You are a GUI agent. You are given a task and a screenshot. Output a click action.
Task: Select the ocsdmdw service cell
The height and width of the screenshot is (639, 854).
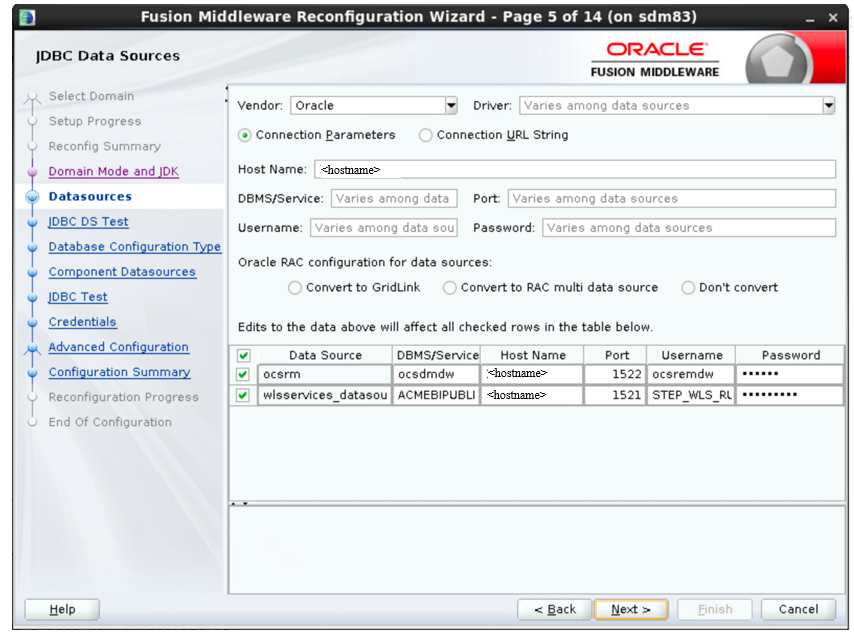[436, 374]
